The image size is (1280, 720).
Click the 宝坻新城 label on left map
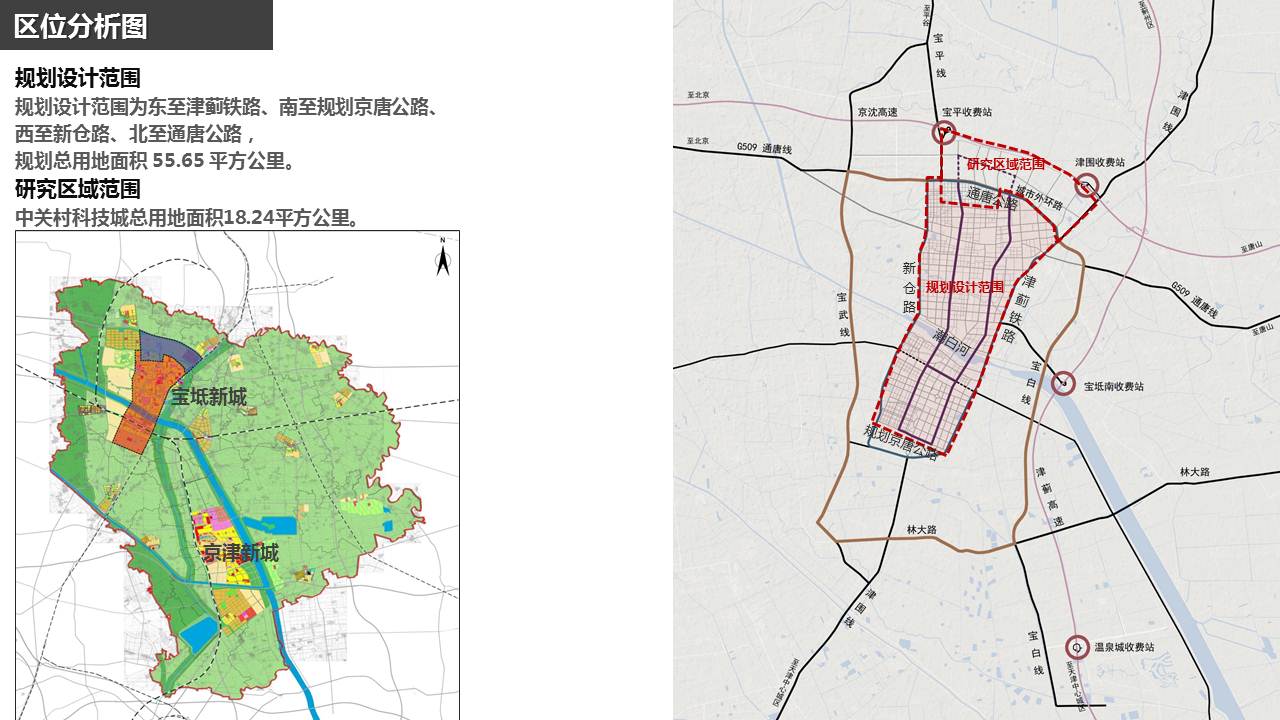[208, 397]
